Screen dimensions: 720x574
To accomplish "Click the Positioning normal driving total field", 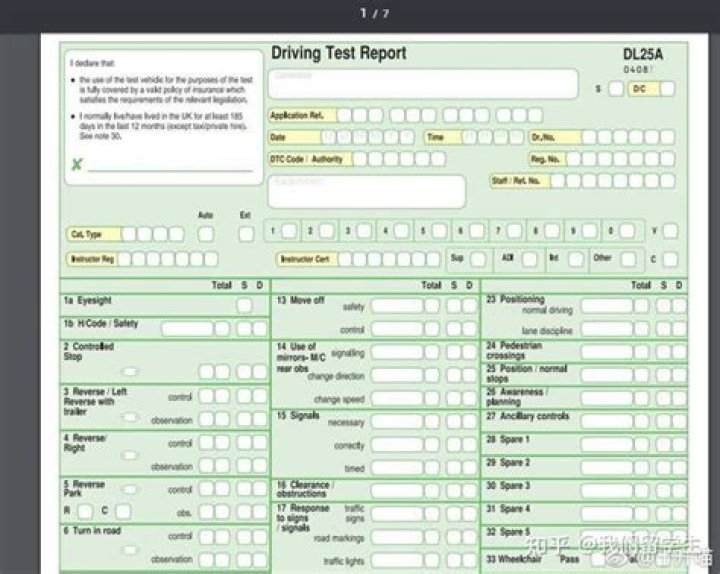I will (x=607, y=306).
